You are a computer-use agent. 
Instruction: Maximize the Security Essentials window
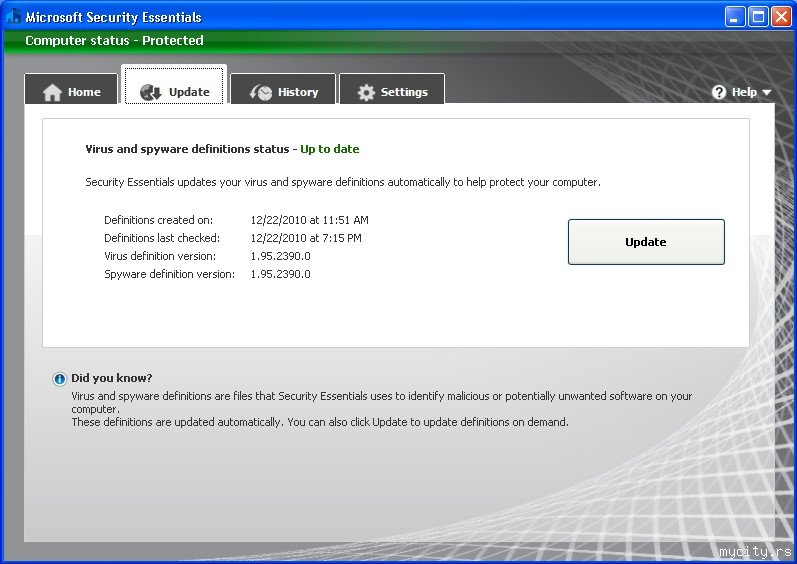pyautogui.click(x=758, y=17)
